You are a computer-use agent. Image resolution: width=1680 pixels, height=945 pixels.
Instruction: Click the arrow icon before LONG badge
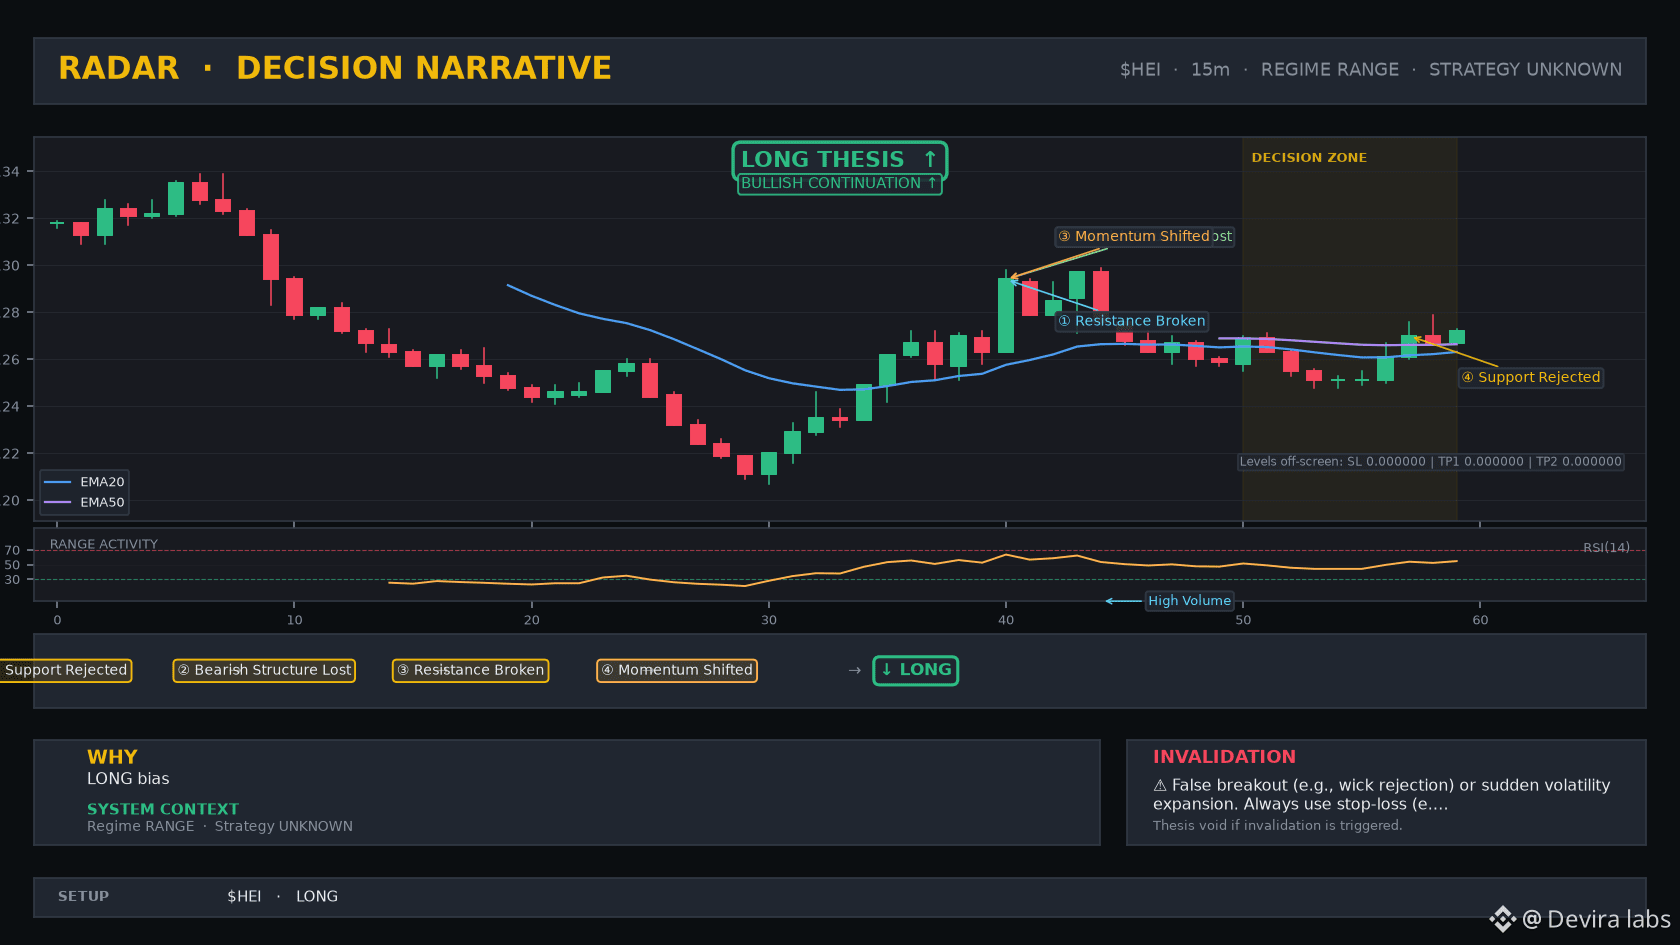click(855, 670)
